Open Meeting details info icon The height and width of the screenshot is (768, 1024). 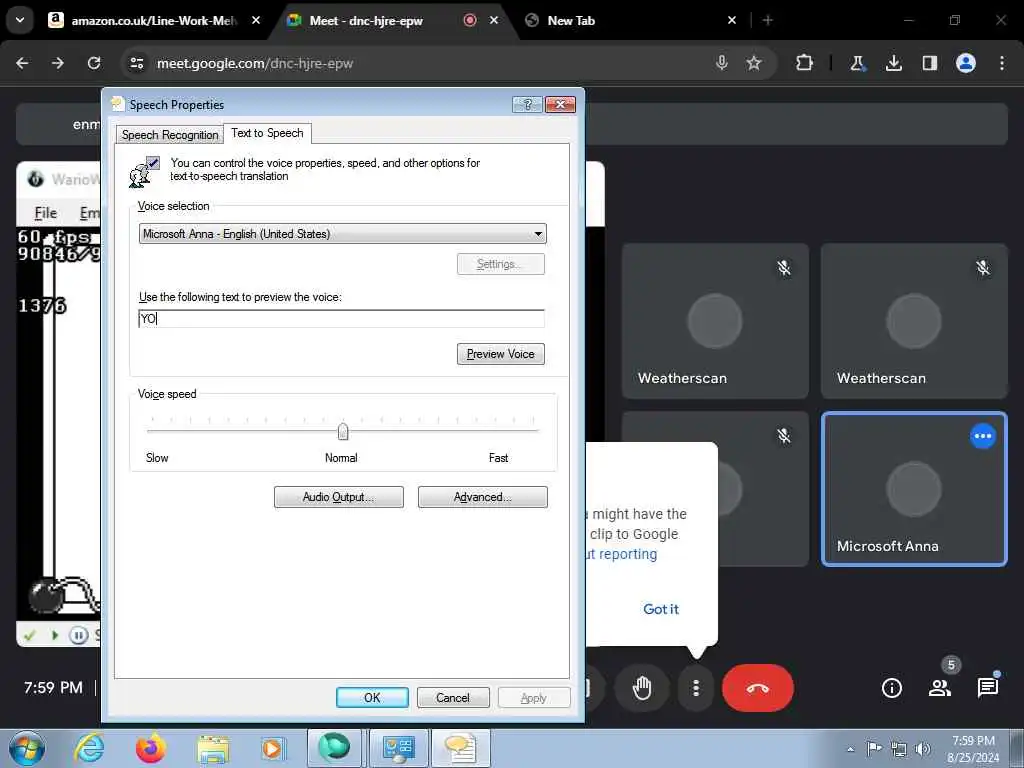tap(891, 688)
